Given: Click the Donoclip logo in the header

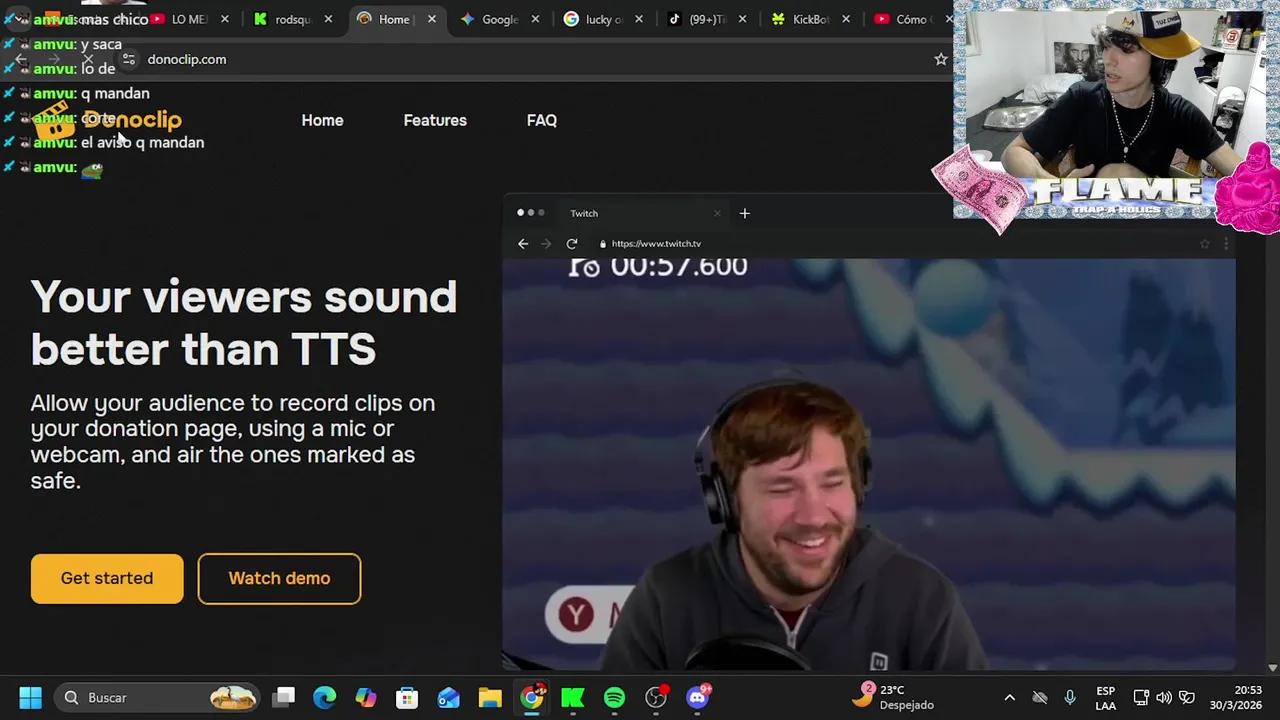Looking at the screenshot, I should [108, 120].
